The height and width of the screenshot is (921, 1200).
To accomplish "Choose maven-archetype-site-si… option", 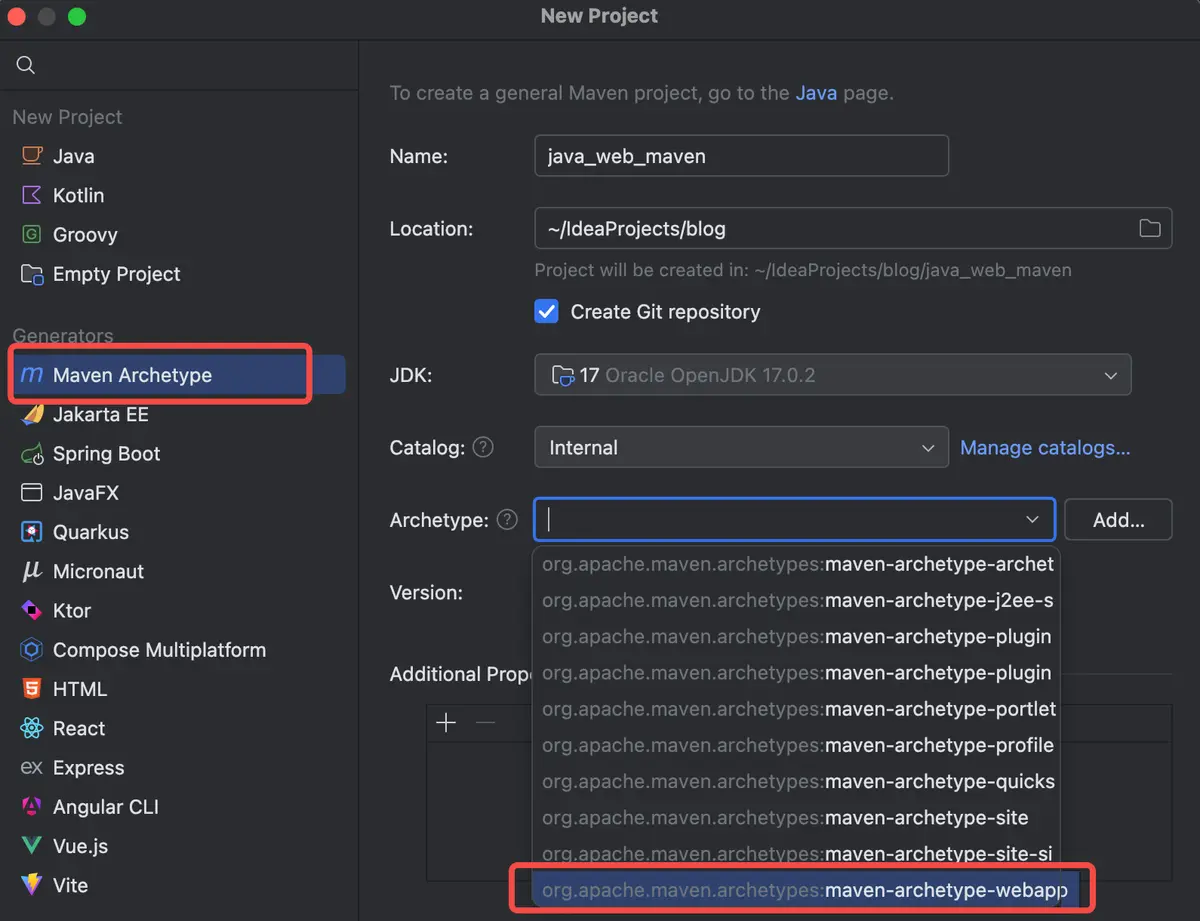I will [796, 854].
